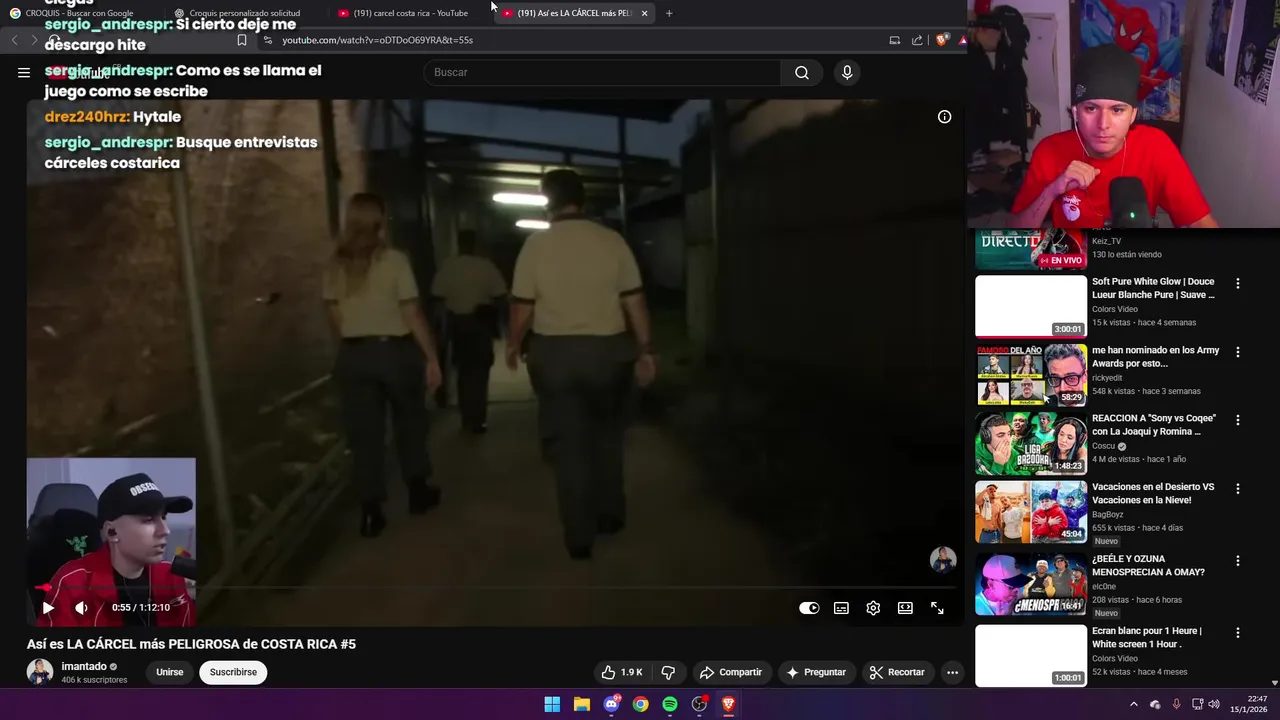Image resolution: width=1280 pixels, height=720 pixels.
Task: Click the browser address bar URL
Action: point(377,40)
